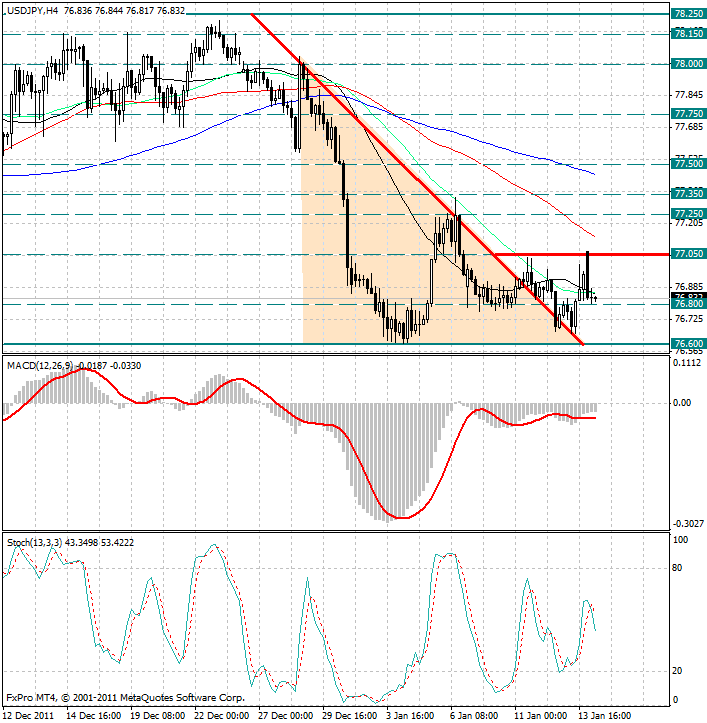Click the MACD(12,26,9) indicator label
The height and width of the screenshot is (723, 707).
pos(39,366)
